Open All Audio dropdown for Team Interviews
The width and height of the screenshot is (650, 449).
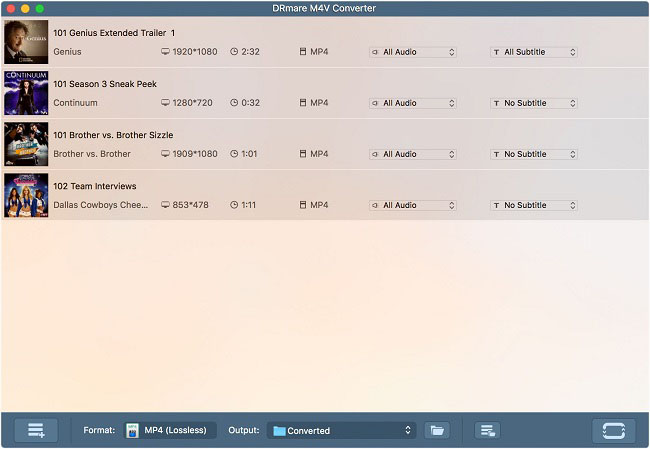(413, 205)
